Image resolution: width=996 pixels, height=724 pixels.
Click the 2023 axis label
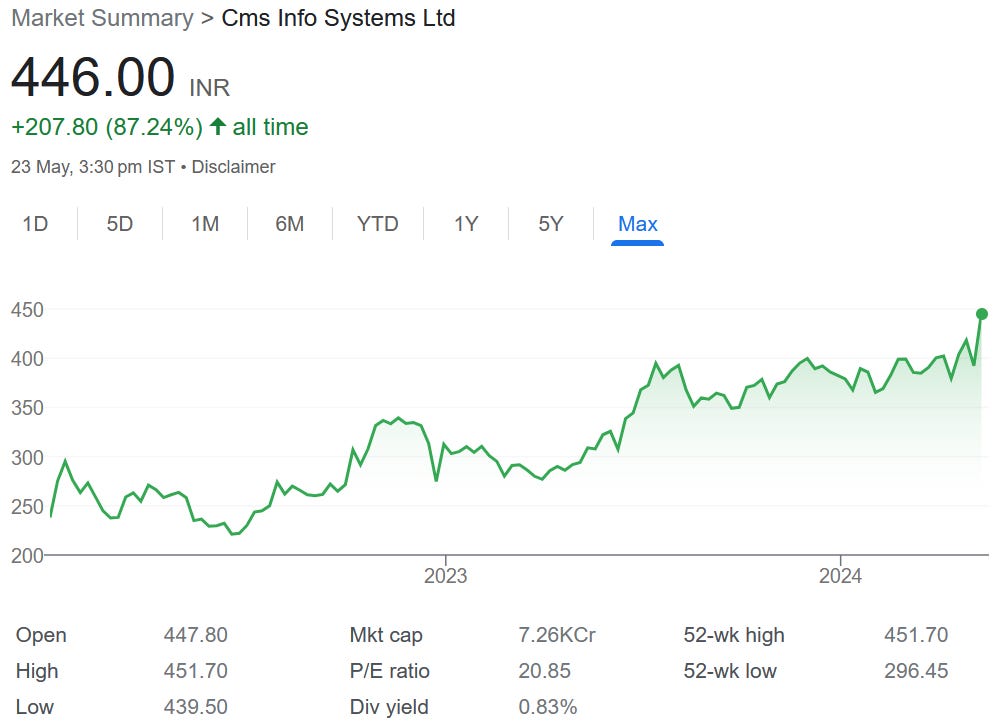[445, 576]
